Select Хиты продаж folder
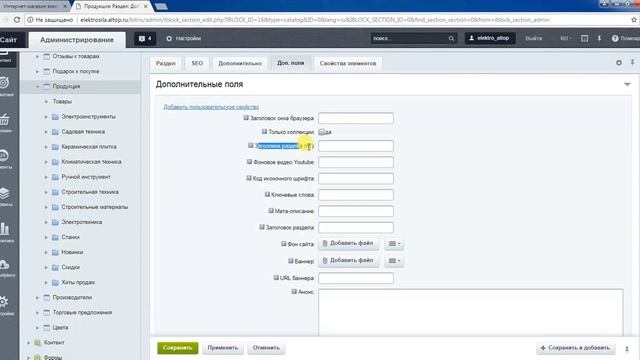 coord(78,282)
